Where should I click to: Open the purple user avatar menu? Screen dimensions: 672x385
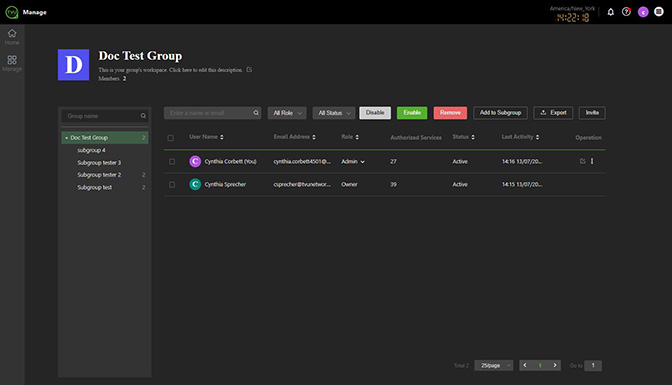click(x=643, y=12)
